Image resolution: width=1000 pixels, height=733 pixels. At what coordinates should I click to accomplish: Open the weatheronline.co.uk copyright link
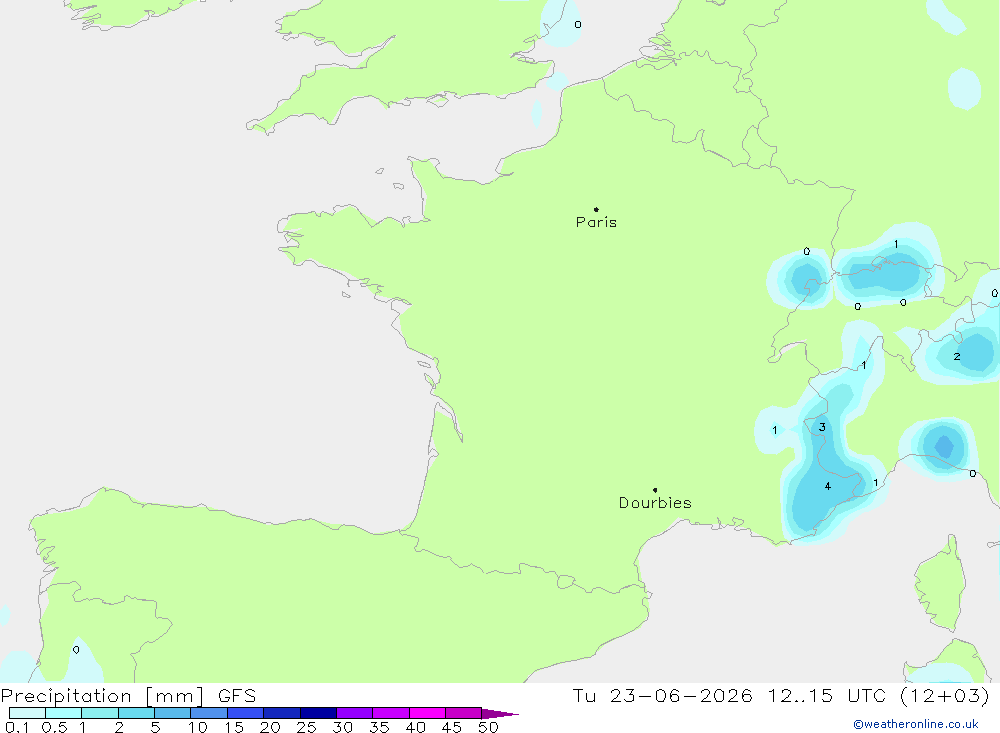pyautogui.click(x=916, y=724)
